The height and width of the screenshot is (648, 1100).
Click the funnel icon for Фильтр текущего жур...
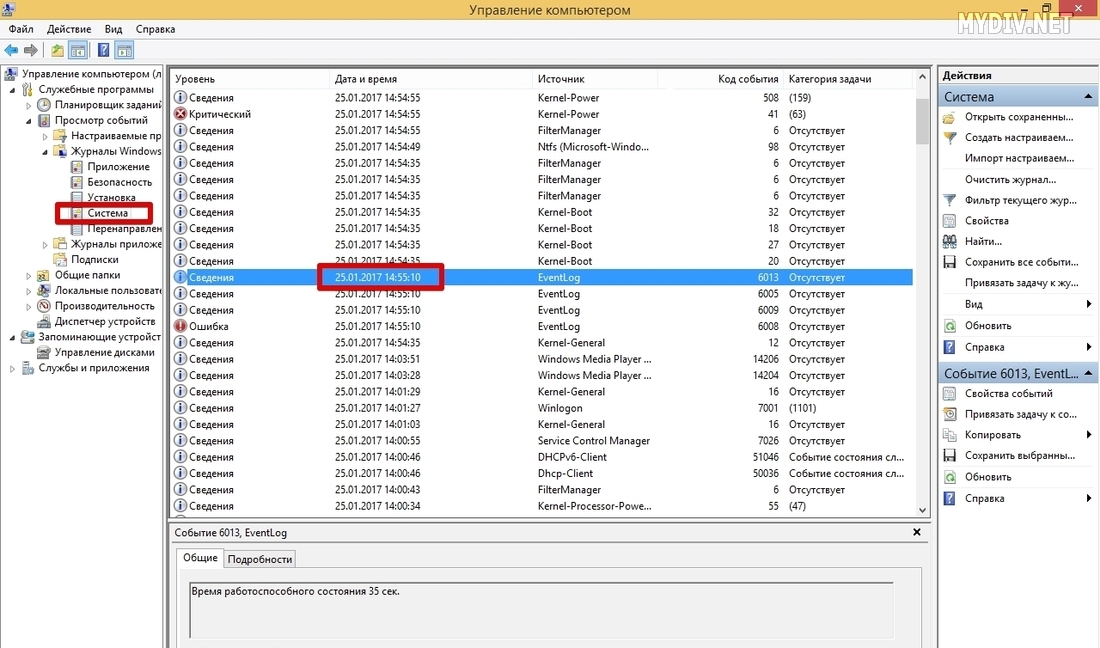click(949, 200)
